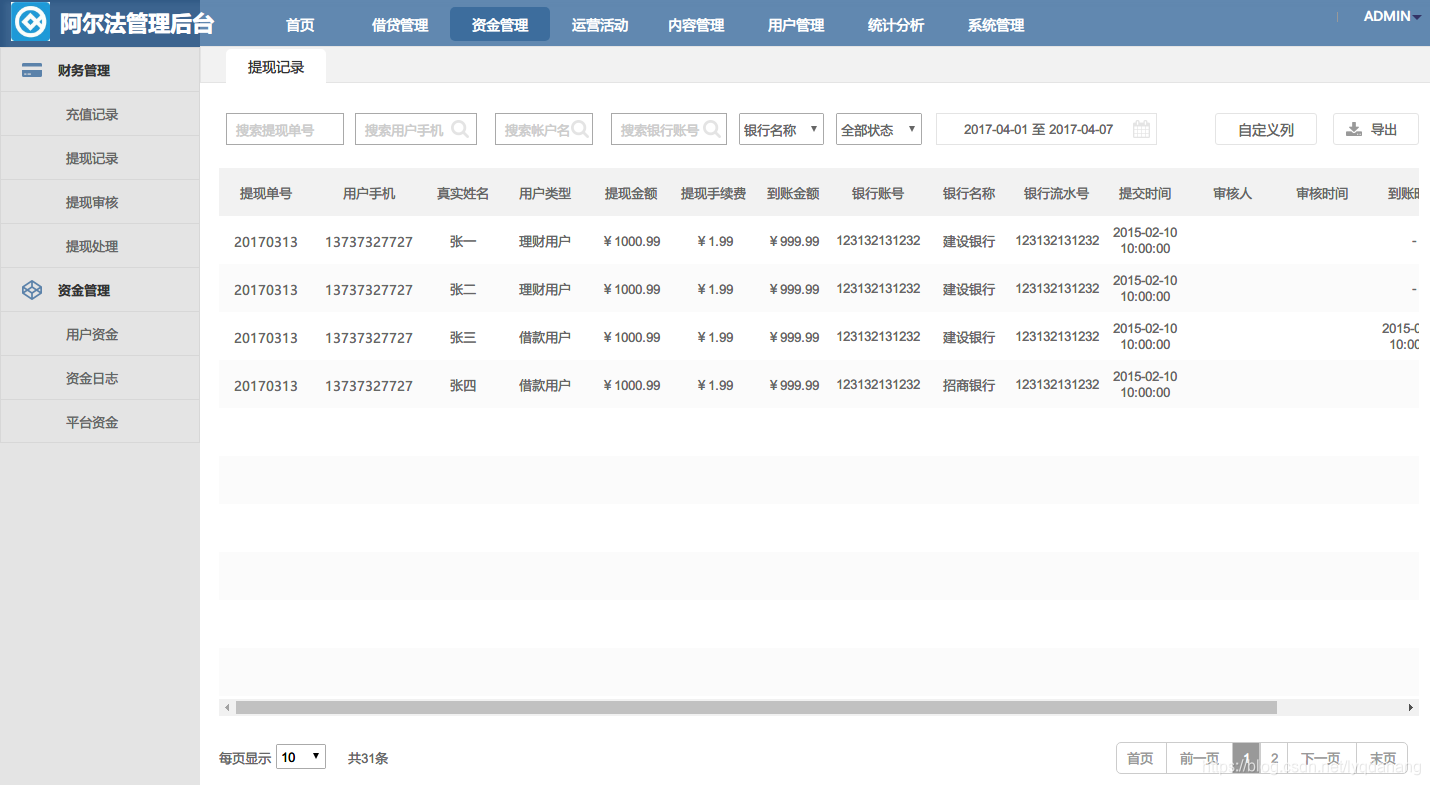Click the magnifier icon in 搜索用户手机 field
The height and width of the screenshot is (785, 1430).
click(460, 129)
